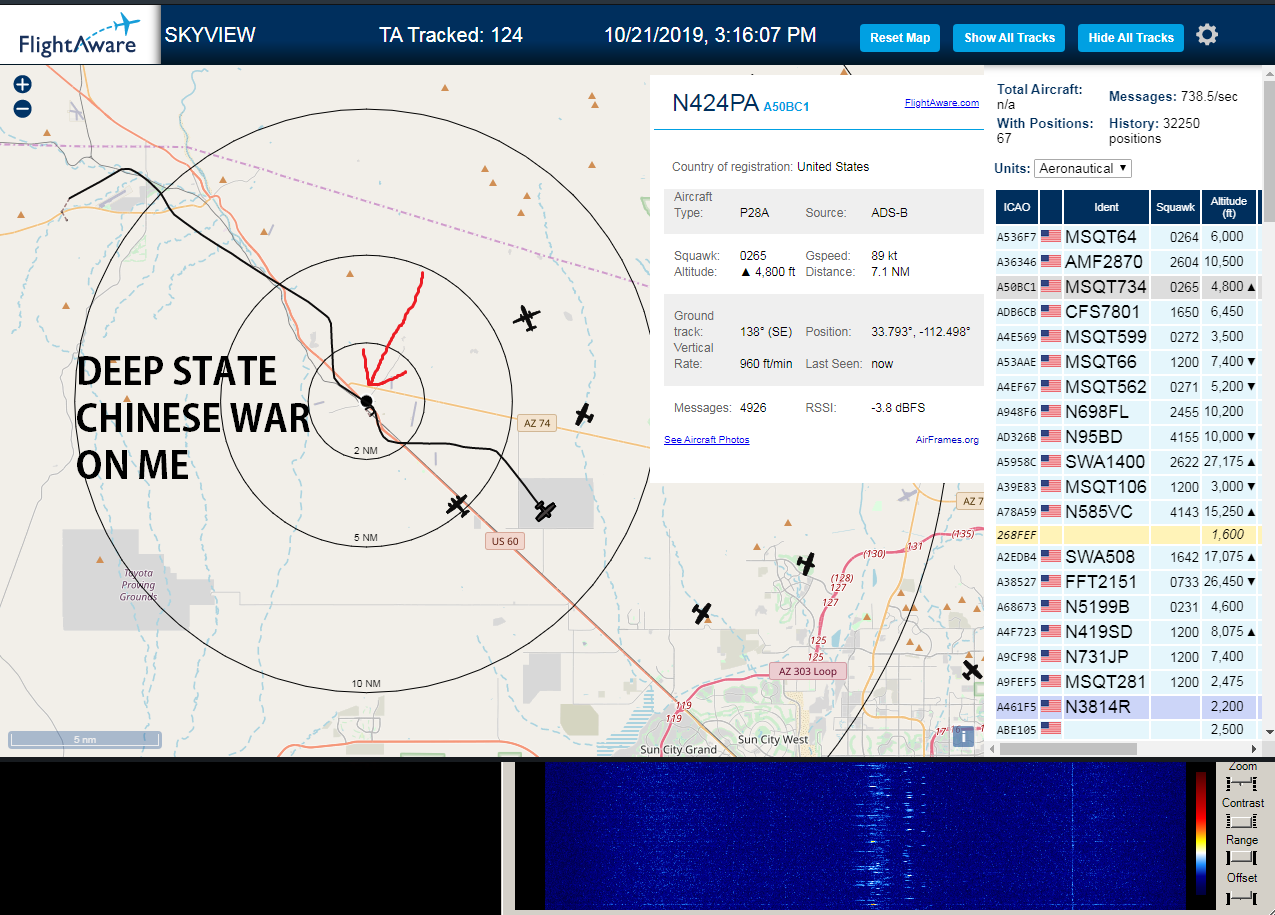Select the MSQT599 row

pos(1126,337)
